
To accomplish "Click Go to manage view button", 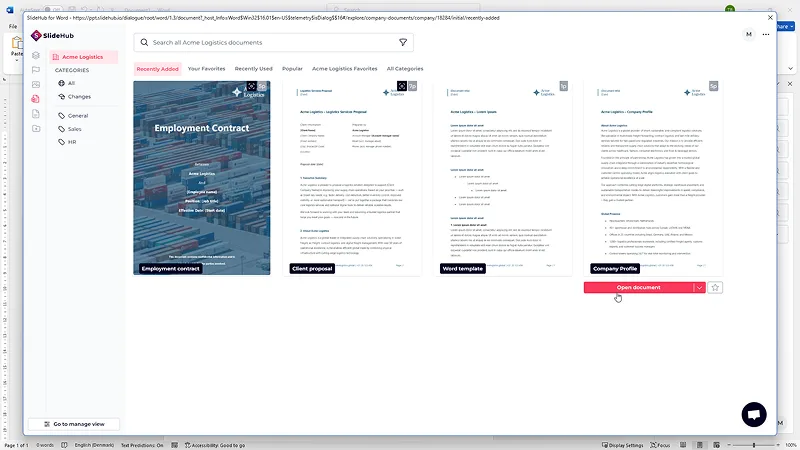I will coord(74,424).
